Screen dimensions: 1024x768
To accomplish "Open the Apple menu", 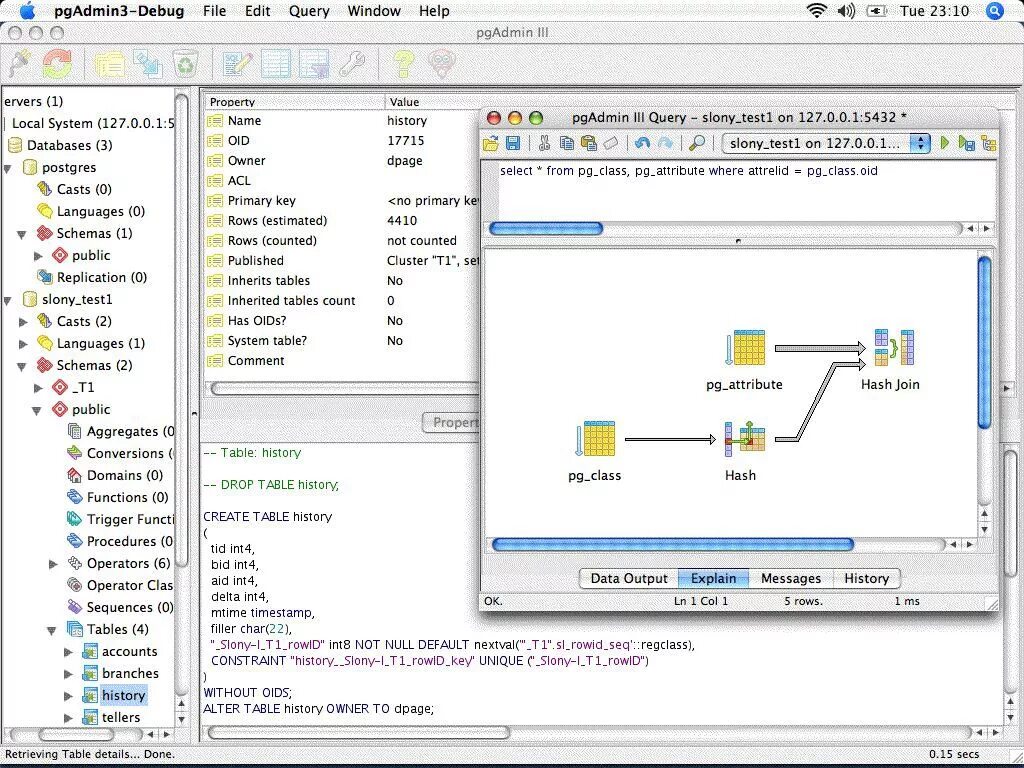I will tap(28, 10).
